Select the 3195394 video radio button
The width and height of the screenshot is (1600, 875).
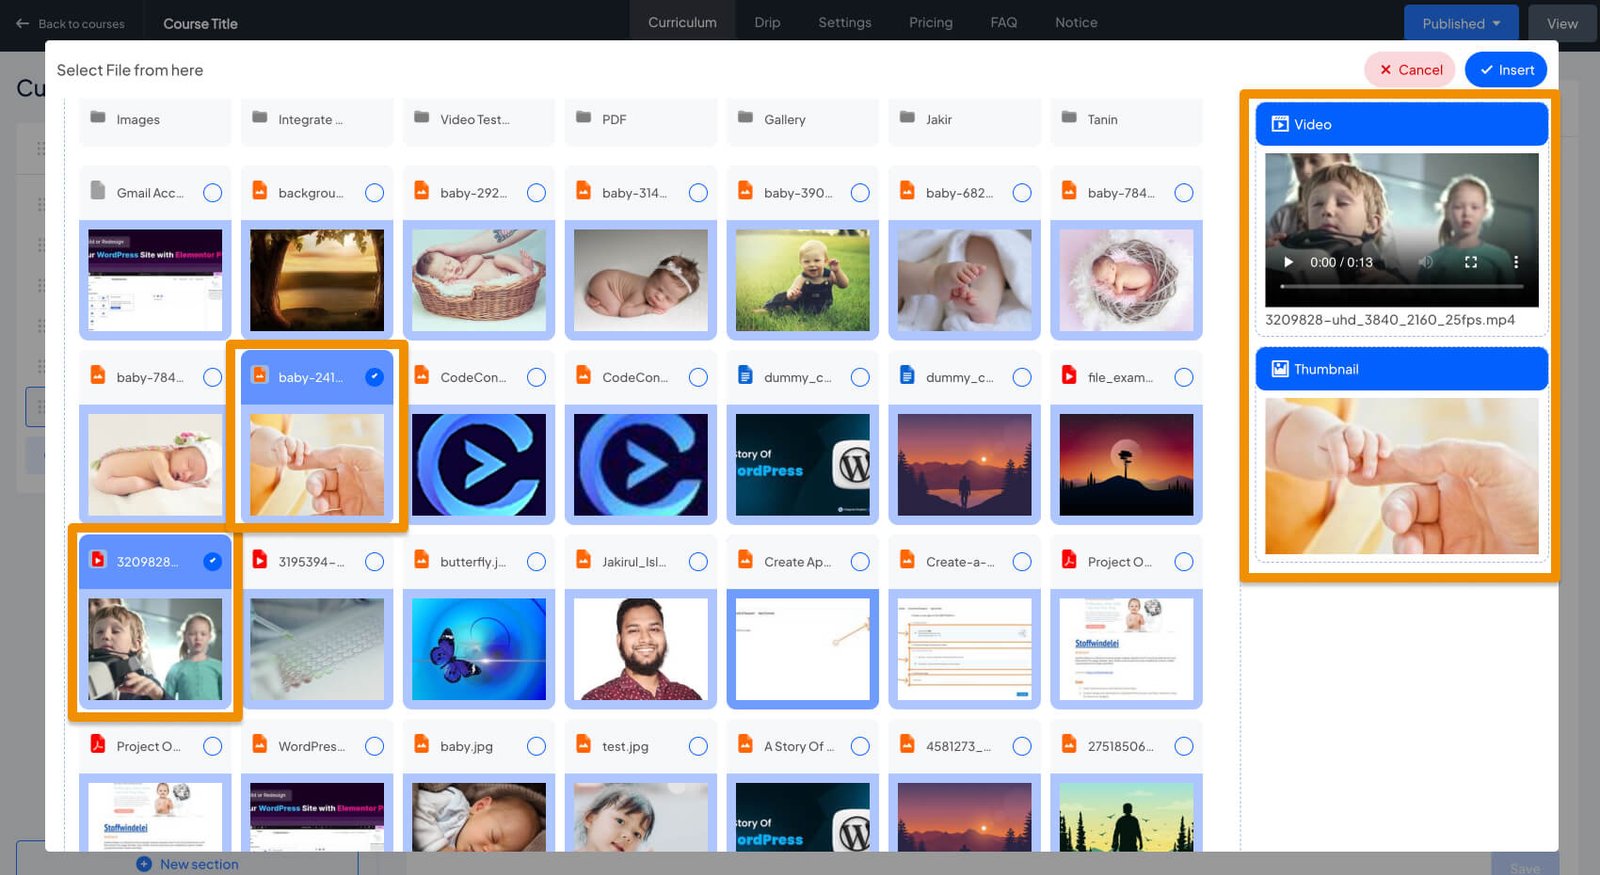(375, 562)
